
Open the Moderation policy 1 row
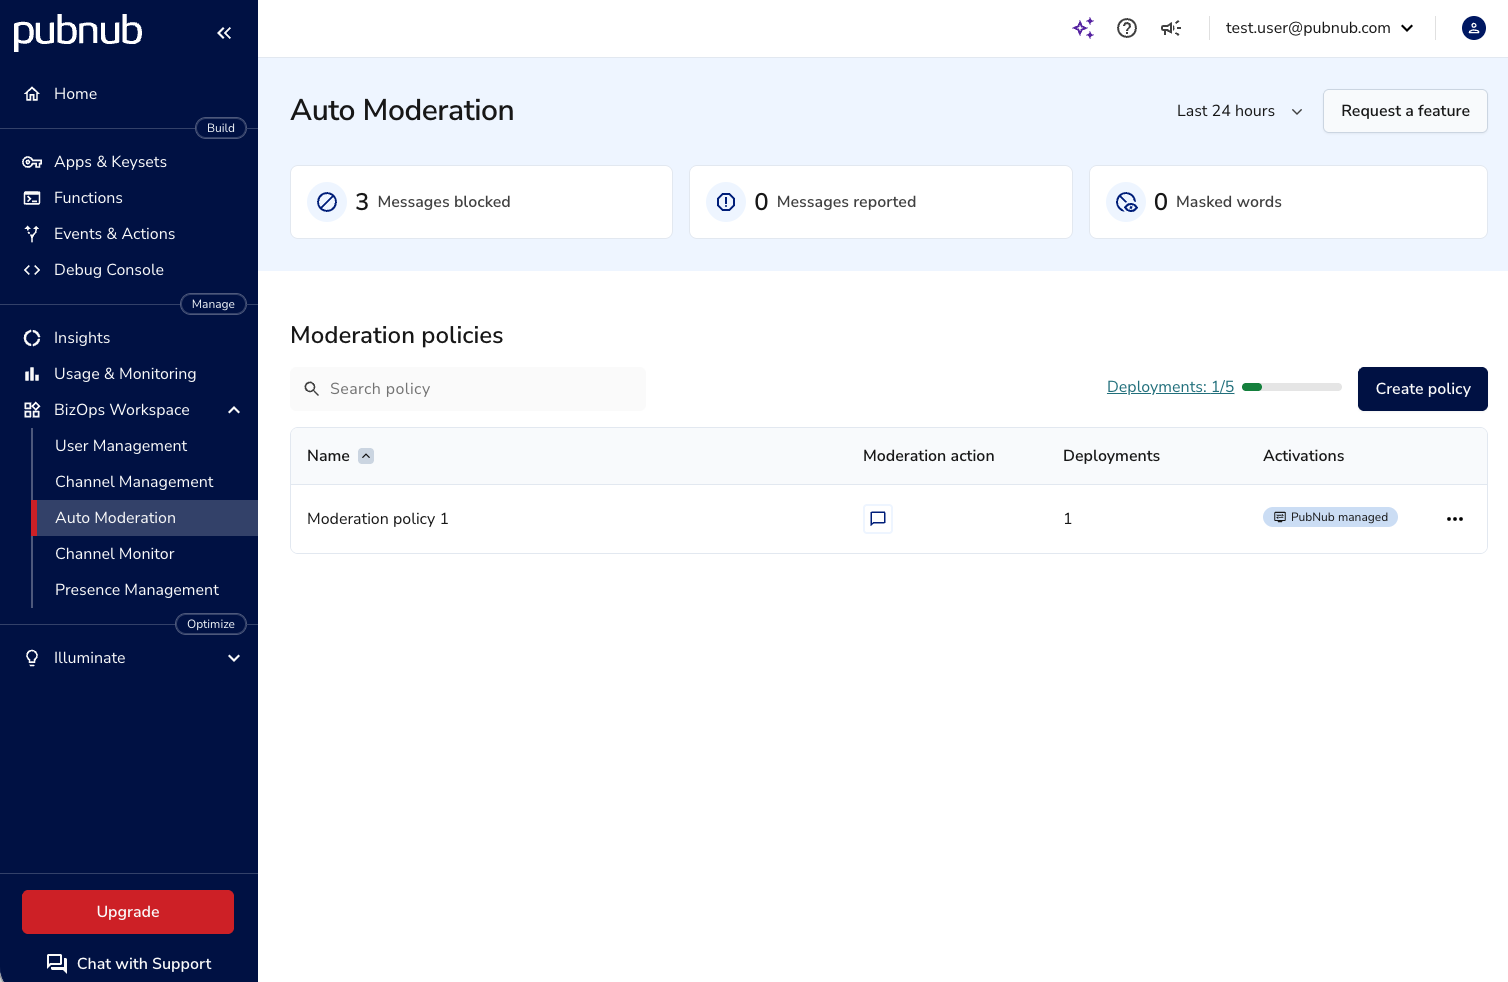[889, 519]
